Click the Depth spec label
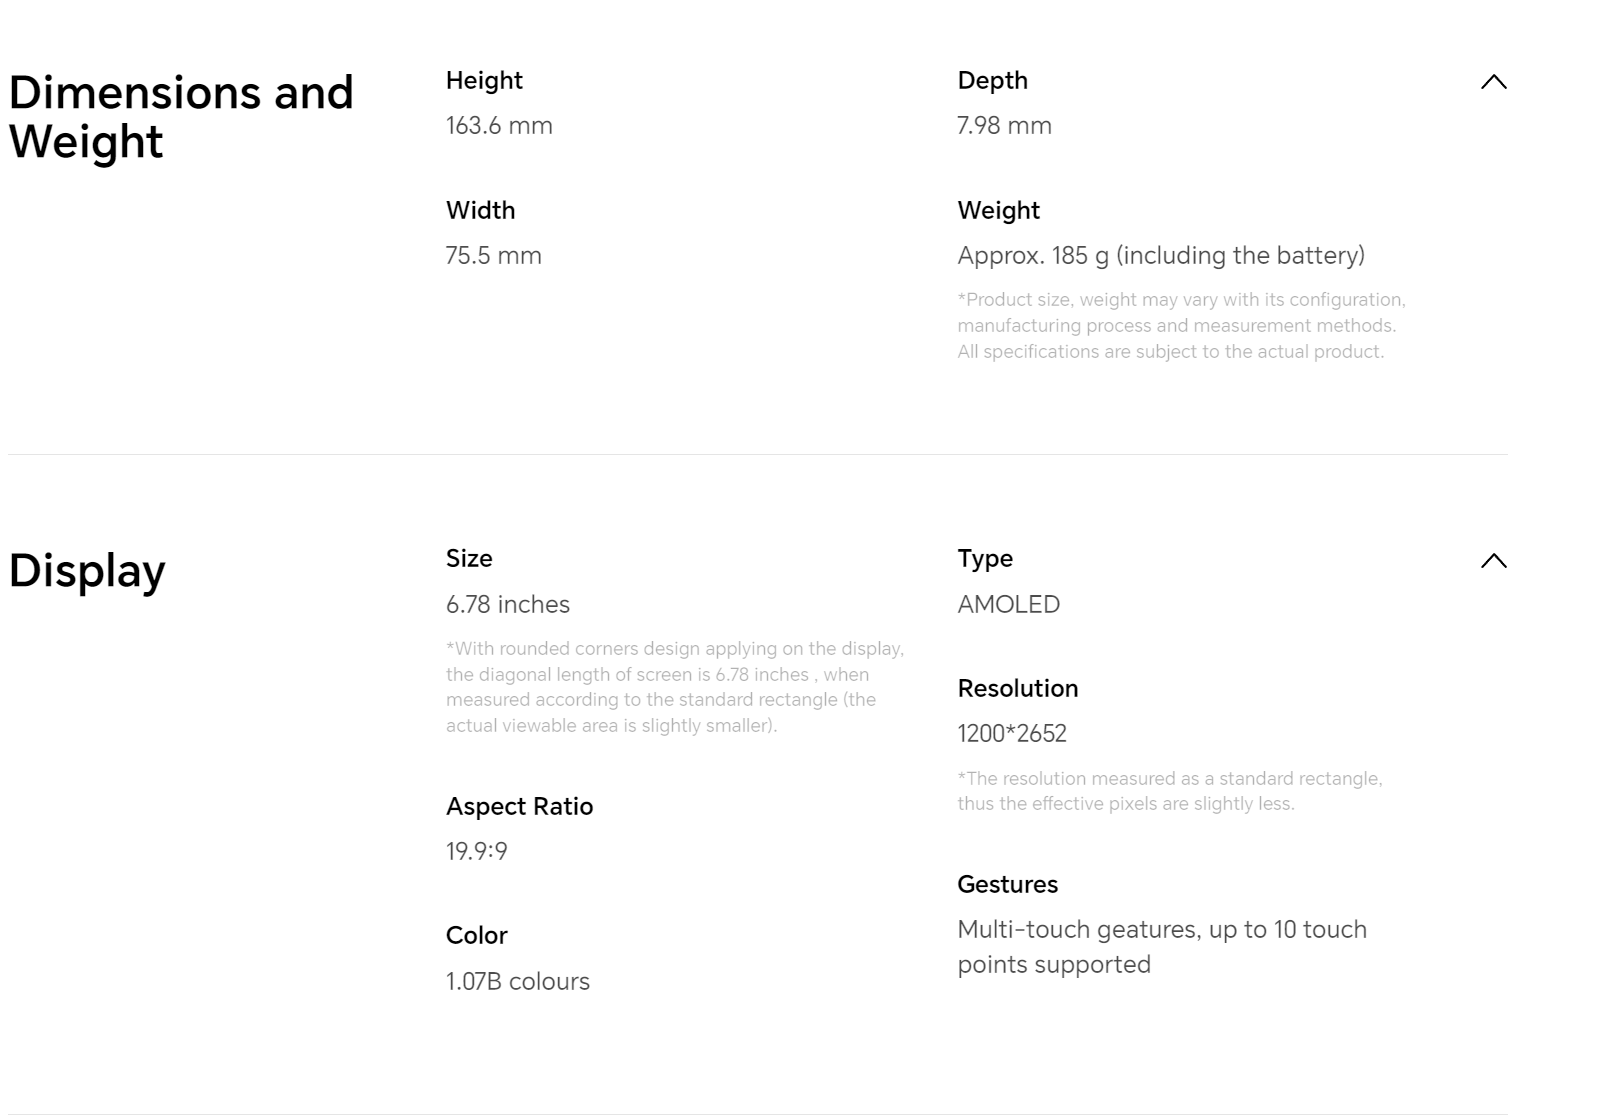The width and height of the screenshot is (1606, 1120). pyautogui.click(x=992, y=80)
